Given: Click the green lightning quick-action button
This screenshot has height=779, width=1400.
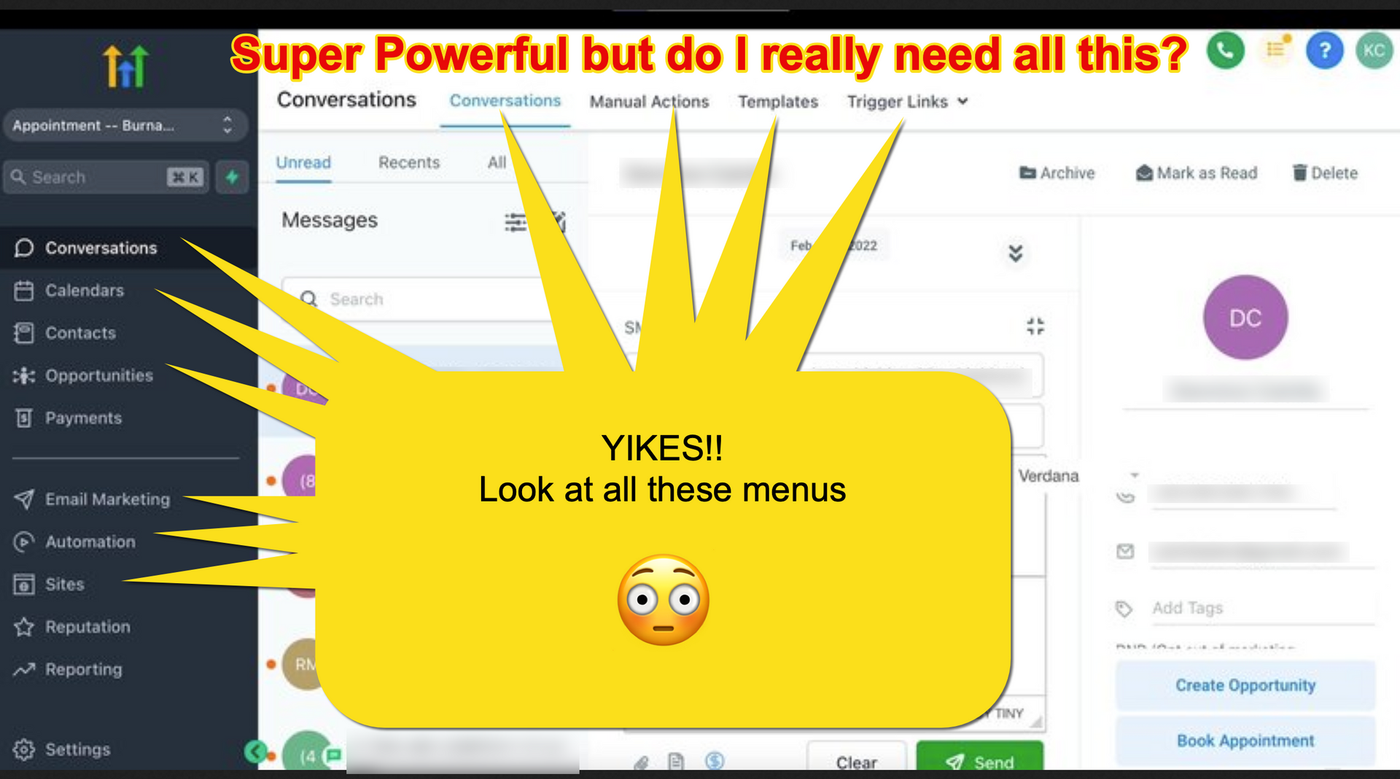Looking at the screenshot, I should pos(232,177).
